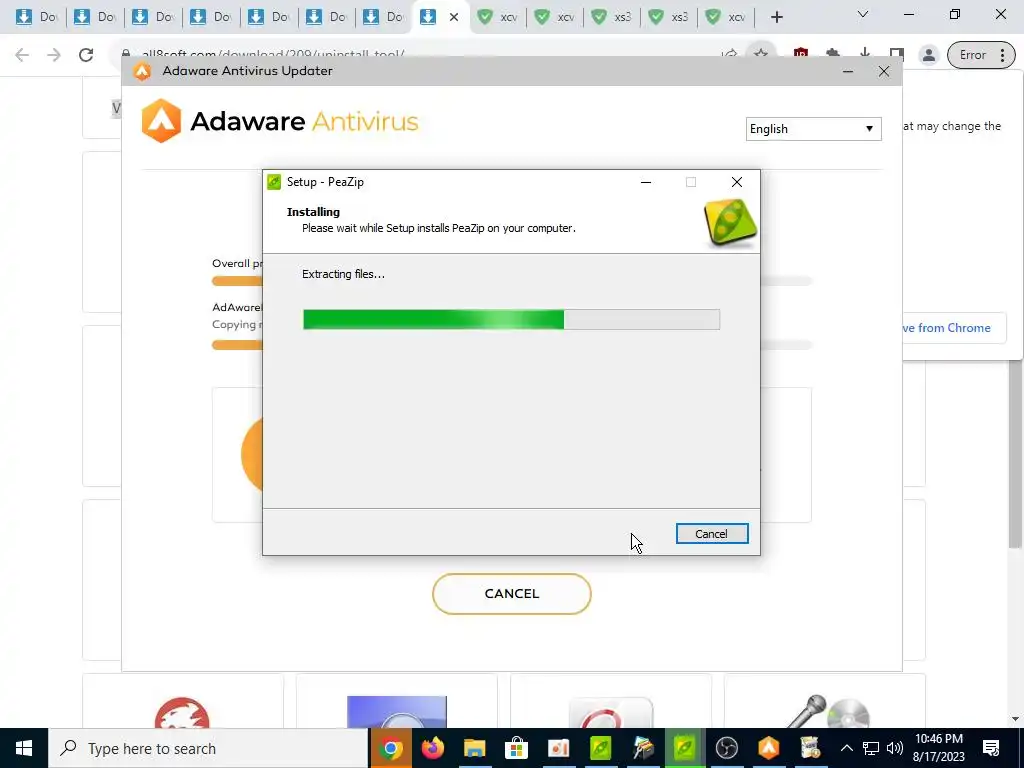Open Firefox from the taskbar
1024x768 pixels.
point(432,748)
